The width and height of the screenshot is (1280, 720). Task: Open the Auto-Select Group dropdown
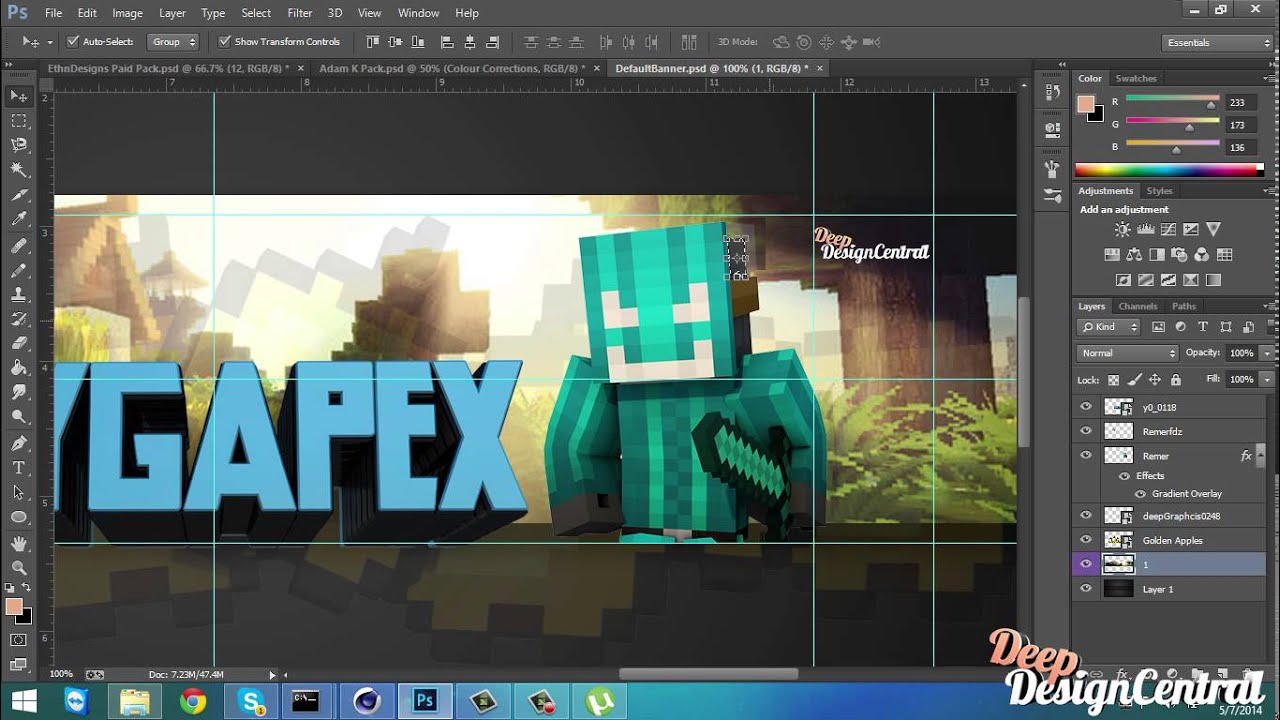[173, 42]
